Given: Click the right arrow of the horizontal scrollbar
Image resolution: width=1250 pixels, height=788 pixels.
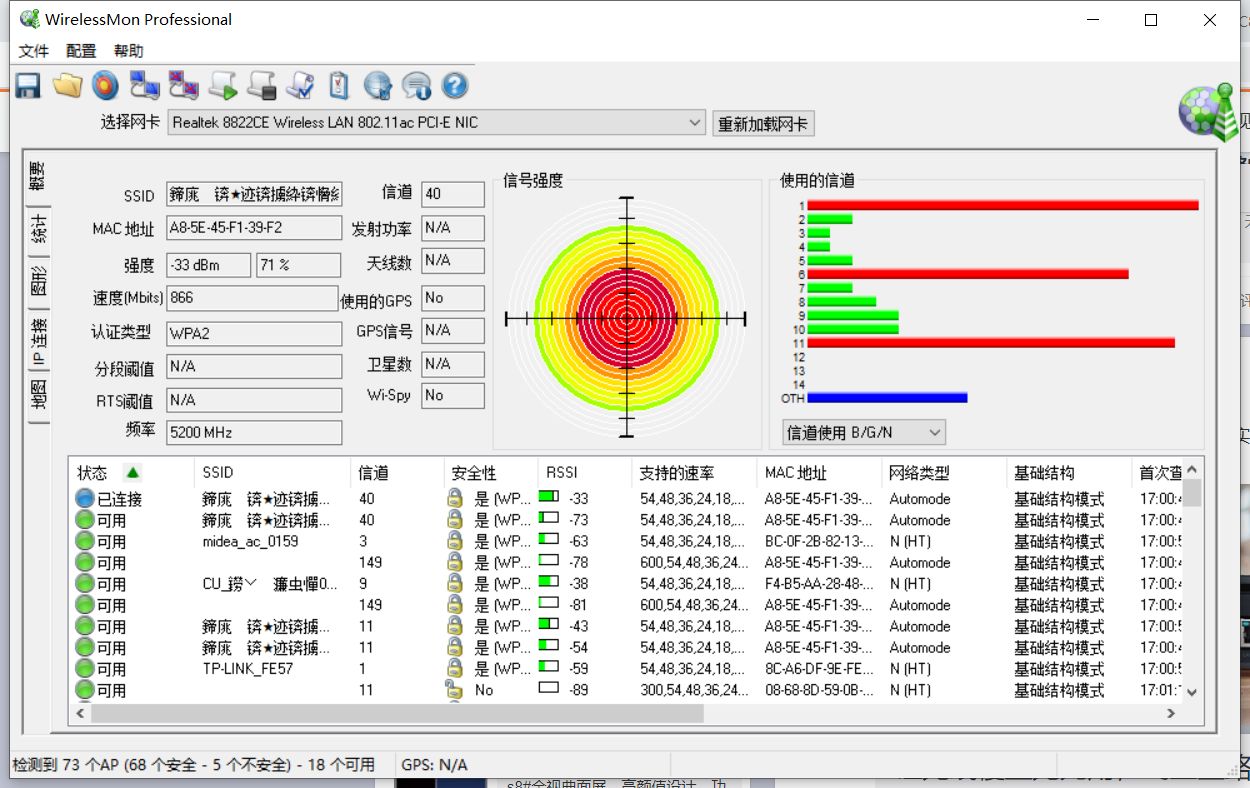Looking at the screenshot, I should 1171,714.
